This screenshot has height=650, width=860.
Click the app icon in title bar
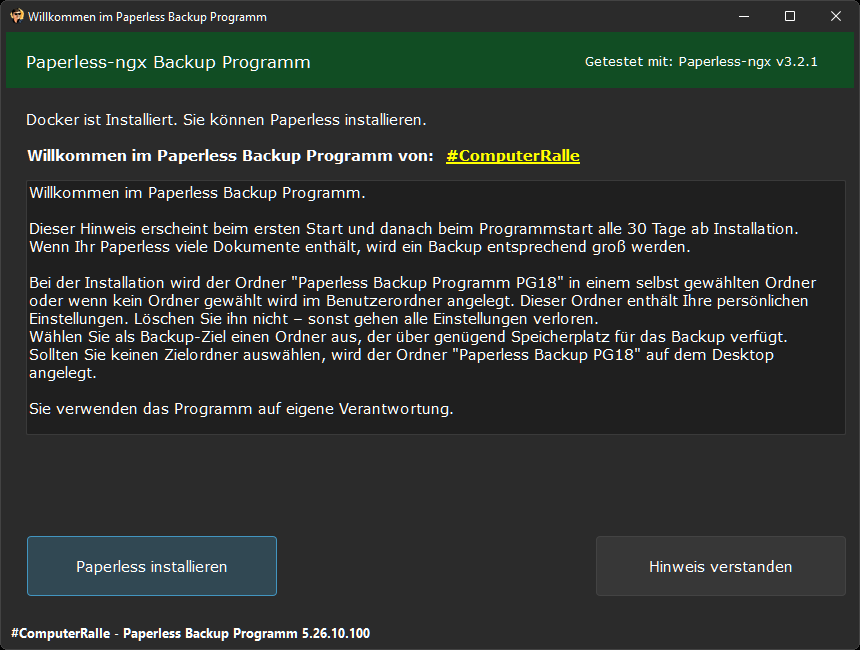click(x=16, y=16)
